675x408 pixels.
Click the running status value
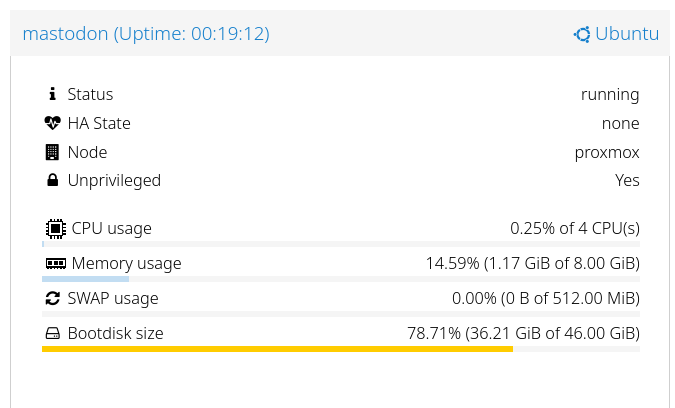tap(610, 94)
